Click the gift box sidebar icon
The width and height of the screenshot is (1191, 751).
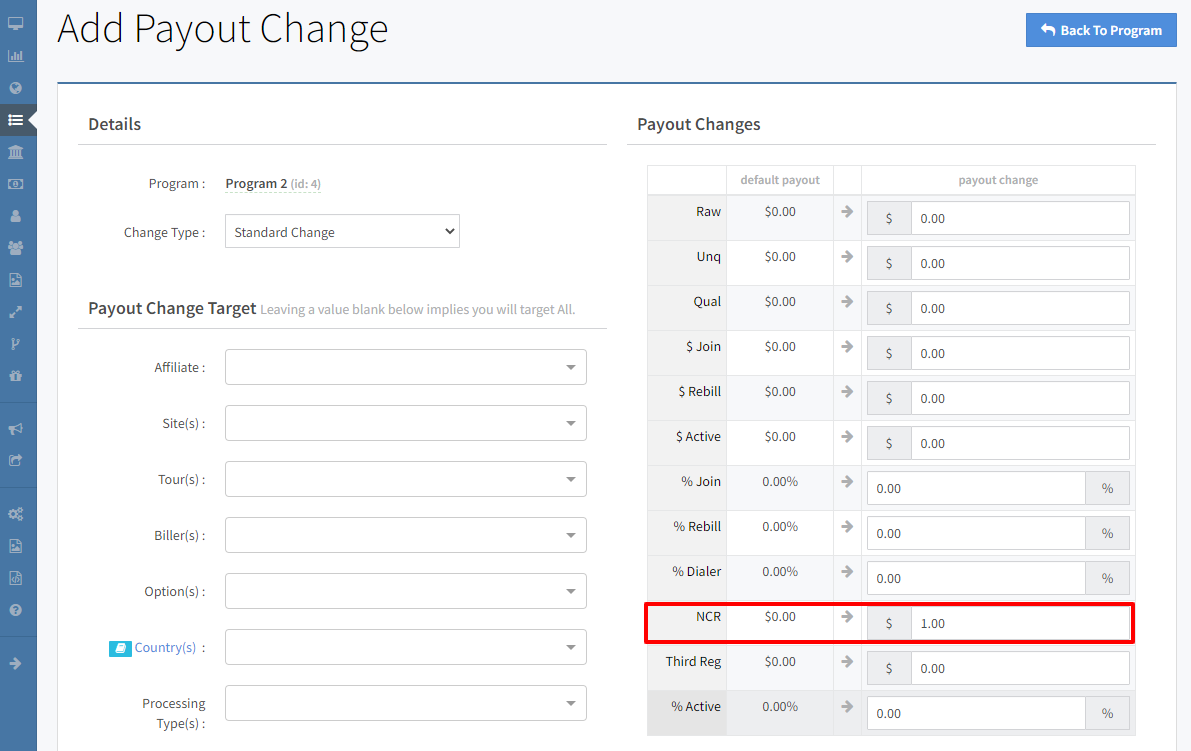tap(15, 376)
